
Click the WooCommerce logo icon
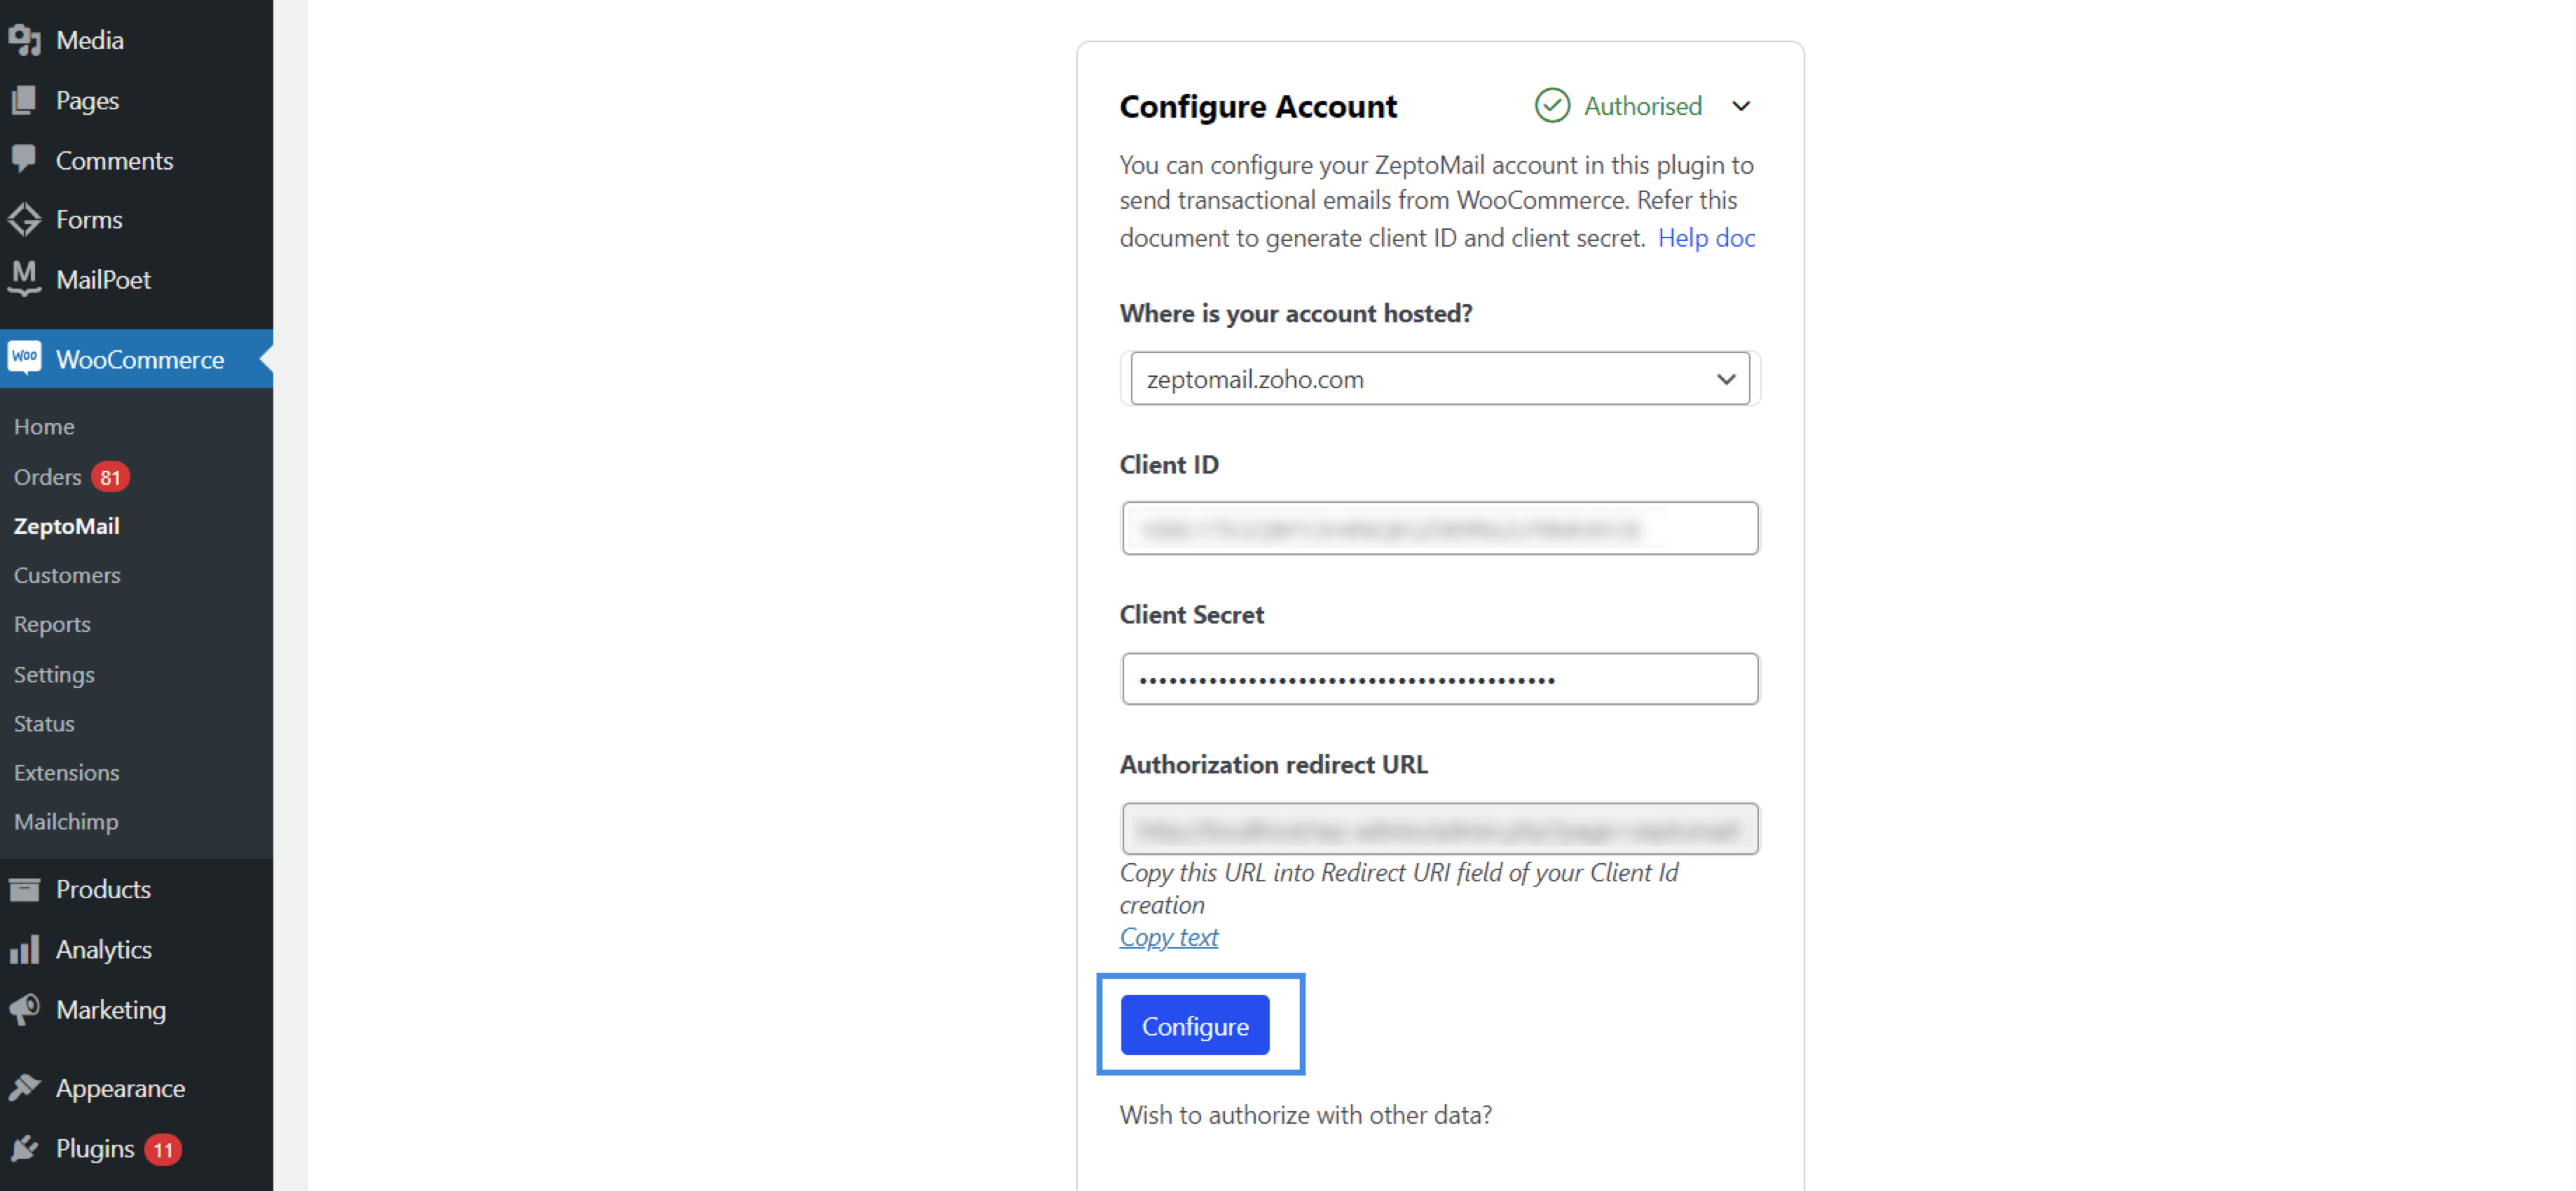[x=24, y=358]
